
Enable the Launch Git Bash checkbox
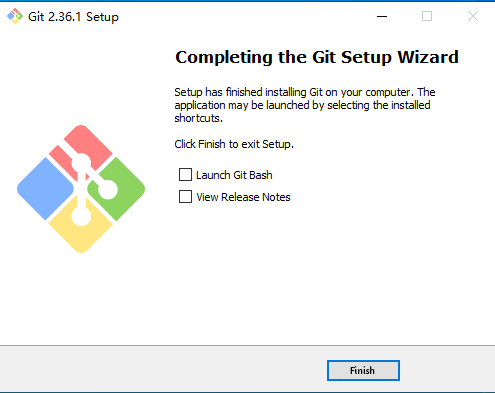(x=185, y=175)
